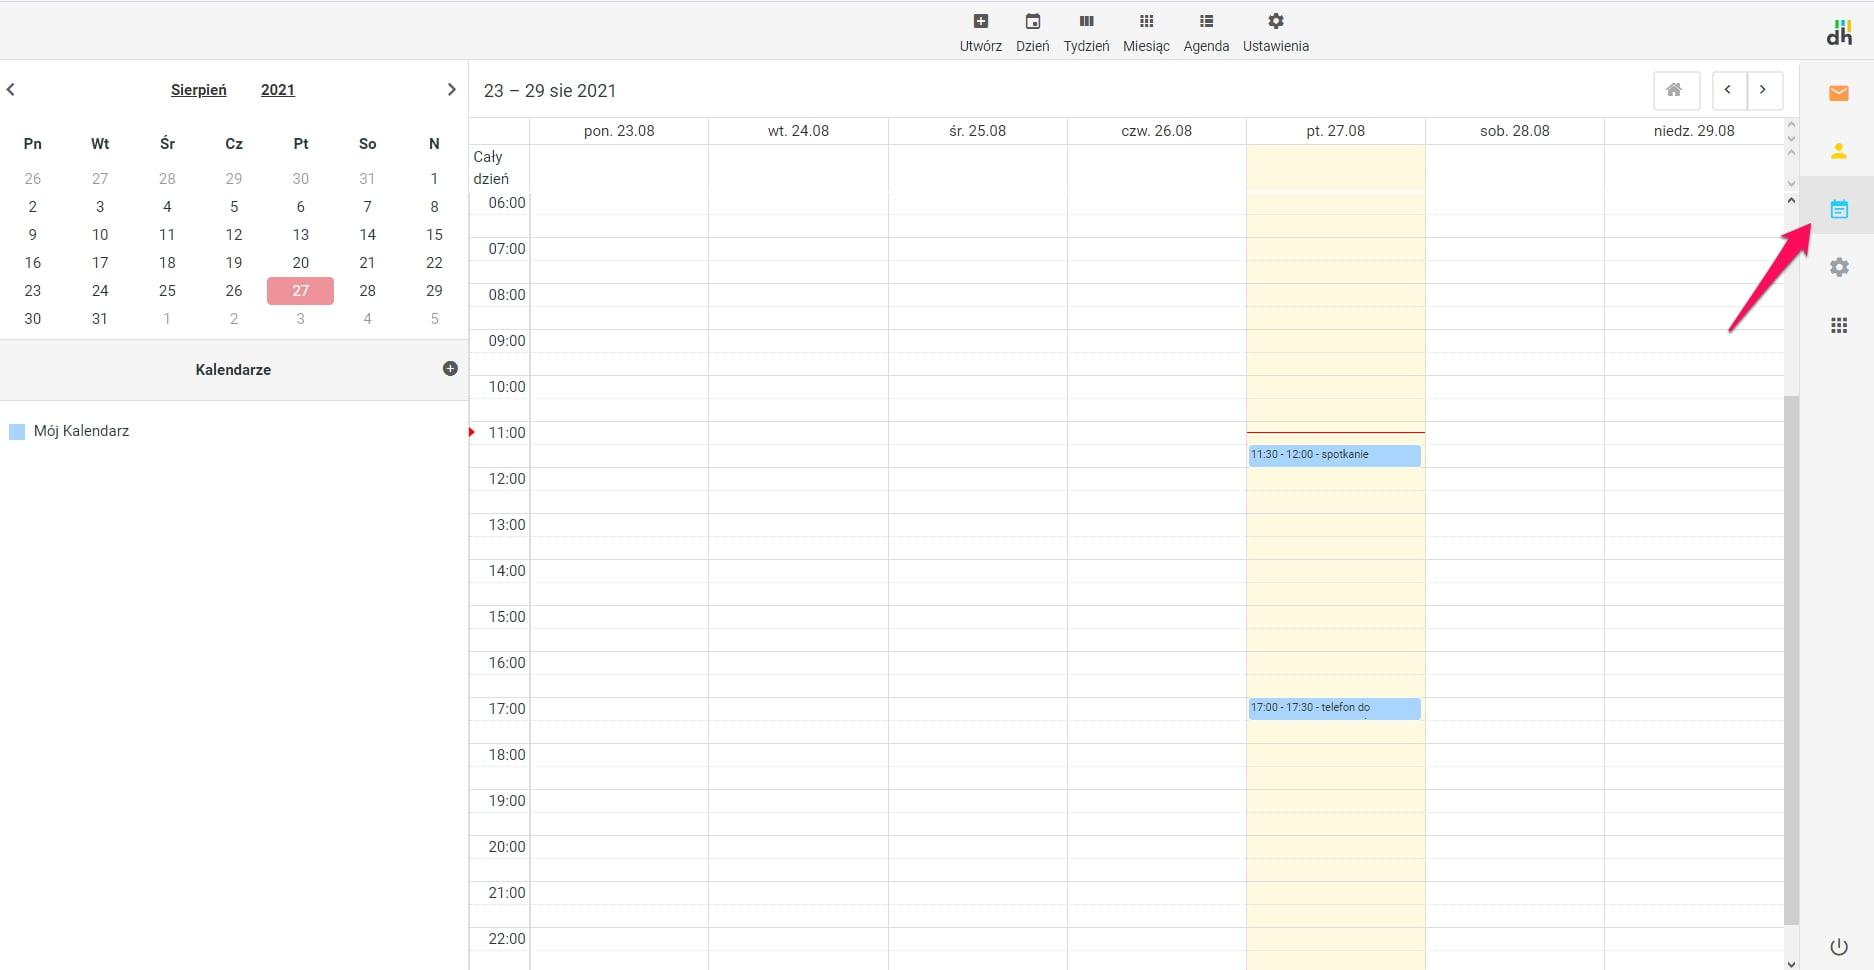1874x970 pixels.
Task: Select Mój Kalendarz in calendar list
Action: coord(81,431)
